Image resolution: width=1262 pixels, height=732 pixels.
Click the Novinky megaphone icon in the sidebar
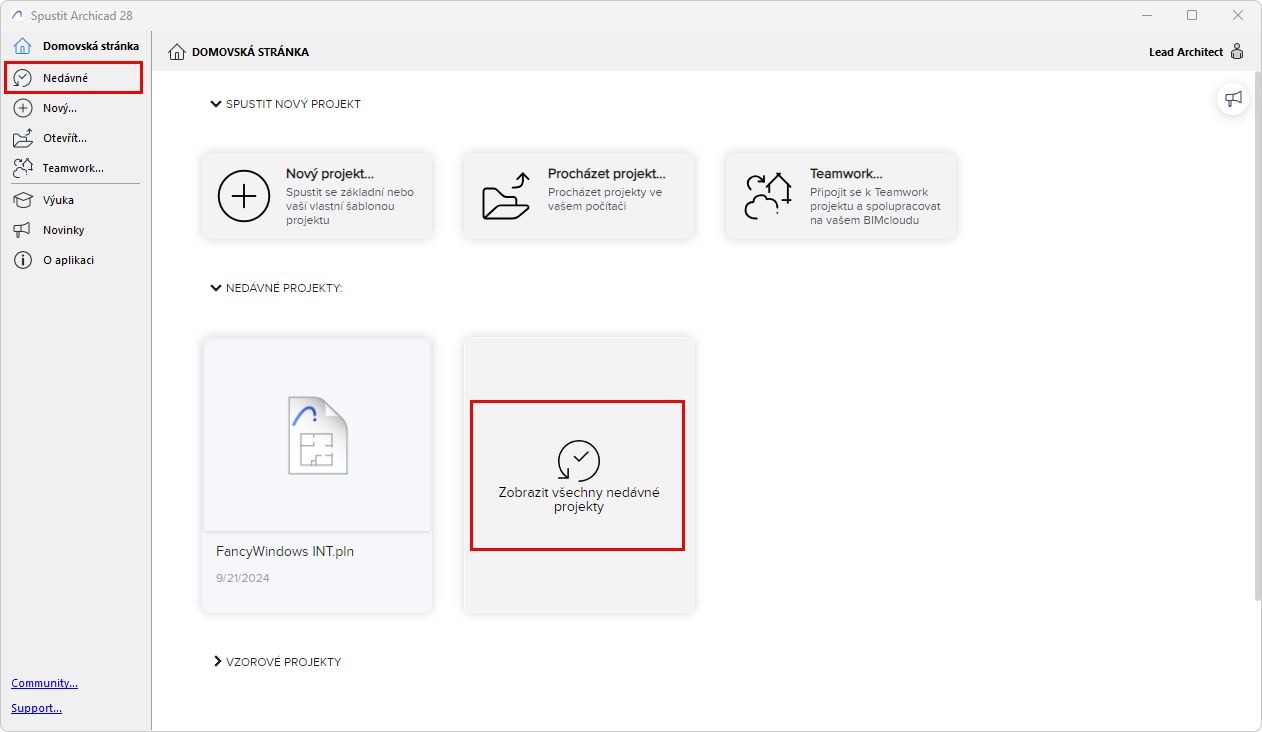click(x=22, y=230)
